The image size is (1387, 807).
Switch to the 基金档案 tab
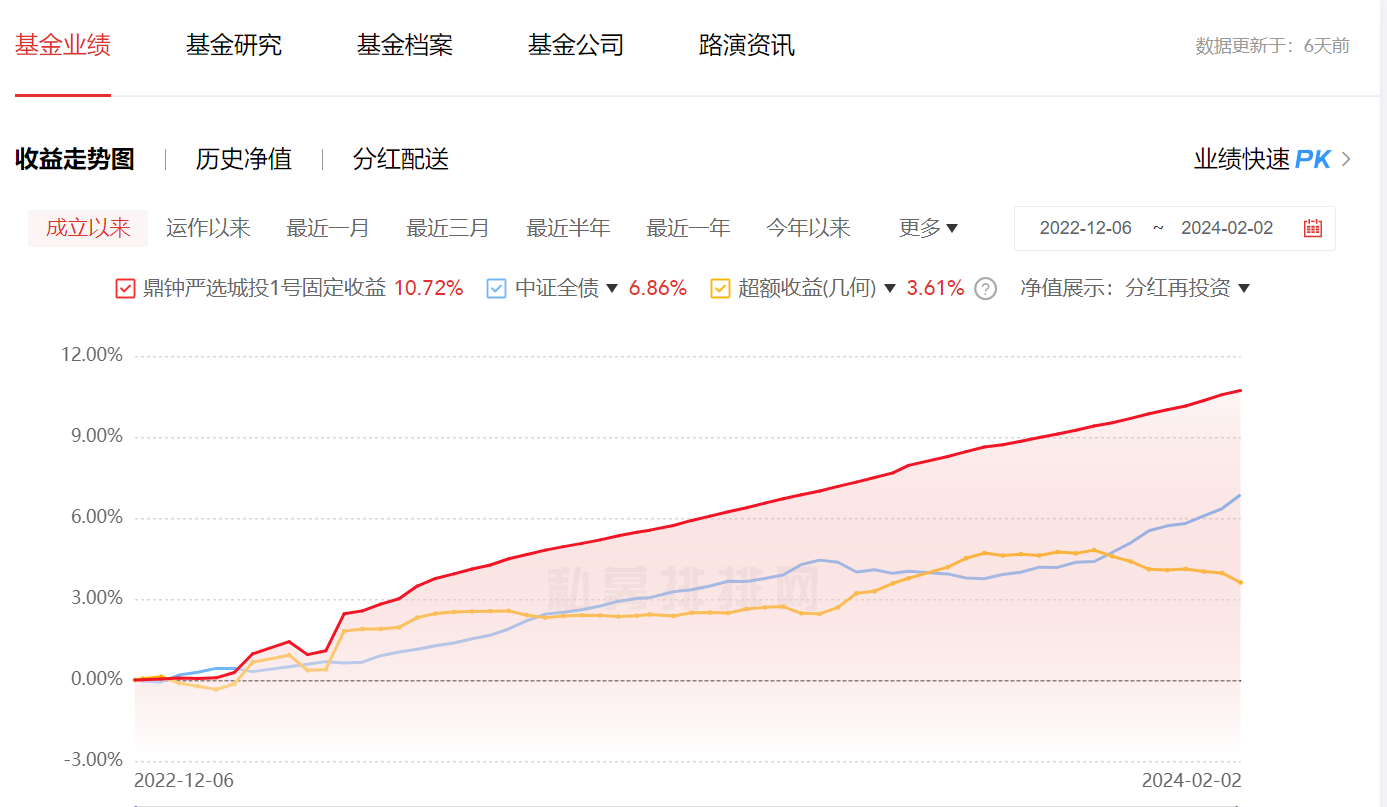[405, 45]
